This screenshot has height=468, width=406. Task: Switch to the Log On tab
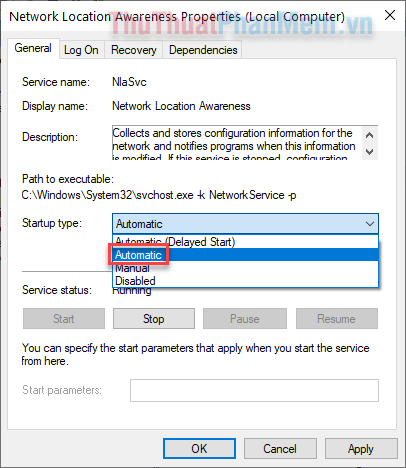(x=81, y=50)
